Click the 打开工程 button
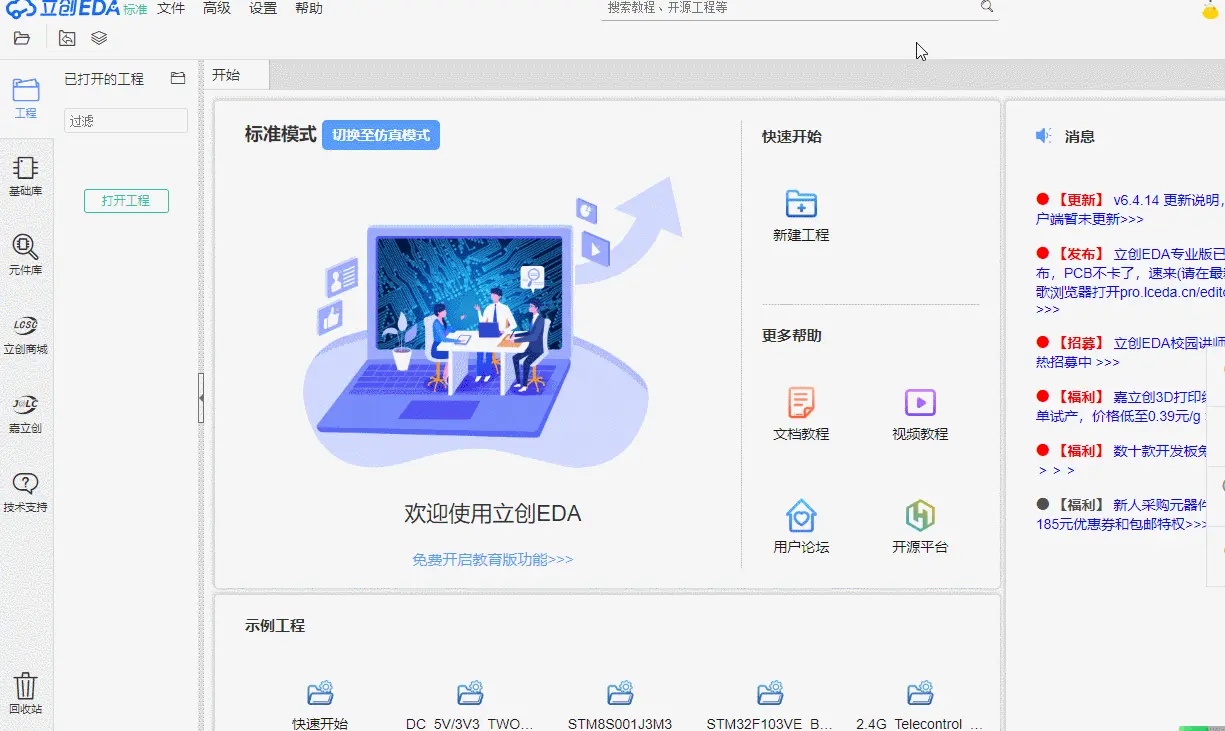Screen dimensions: 1225x731 point(126,200)
